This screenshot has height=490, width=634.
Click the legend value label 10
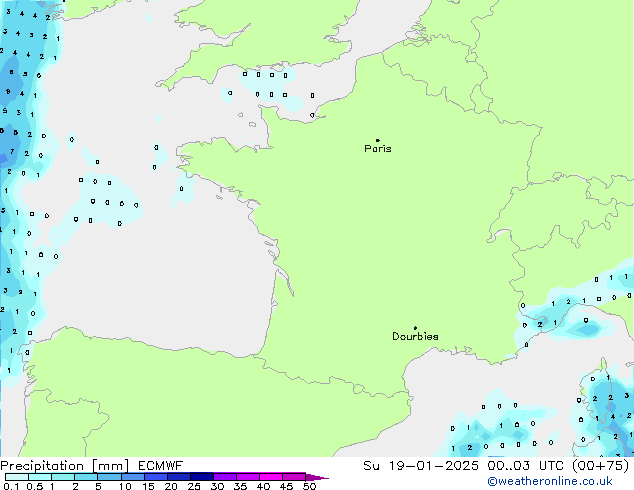click(x=124, y=486)
